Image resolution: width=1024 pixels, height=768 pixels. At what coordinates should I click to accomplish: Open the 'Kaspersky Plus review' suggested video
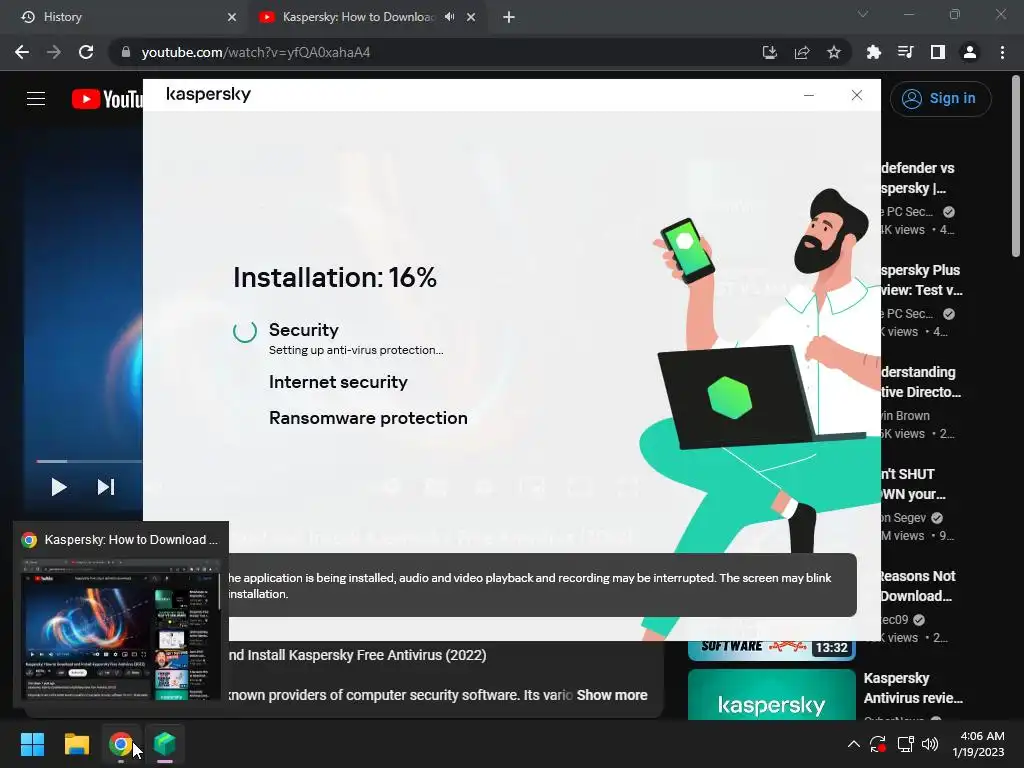(921, 280)
